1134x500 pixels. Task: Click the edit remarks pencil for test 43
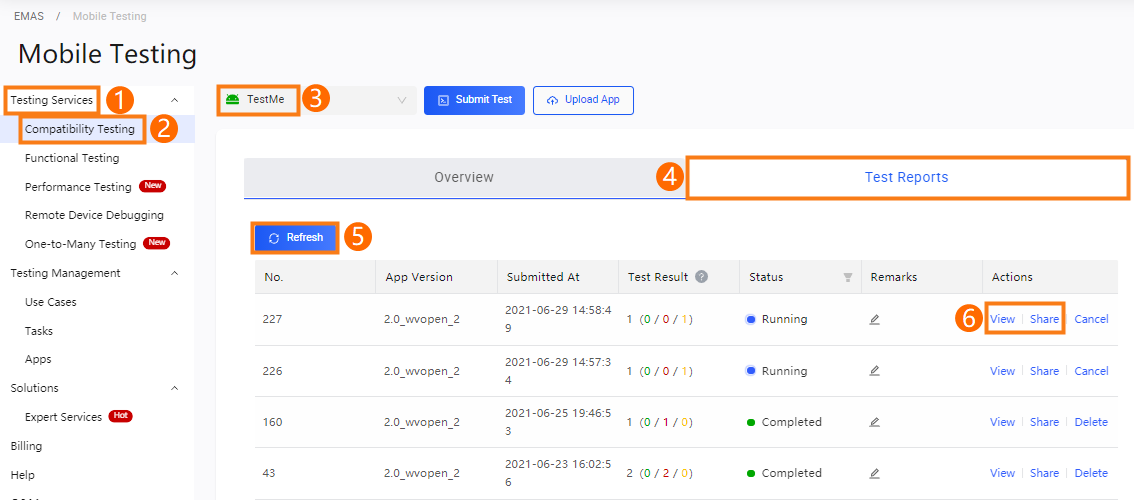(874, 473)
